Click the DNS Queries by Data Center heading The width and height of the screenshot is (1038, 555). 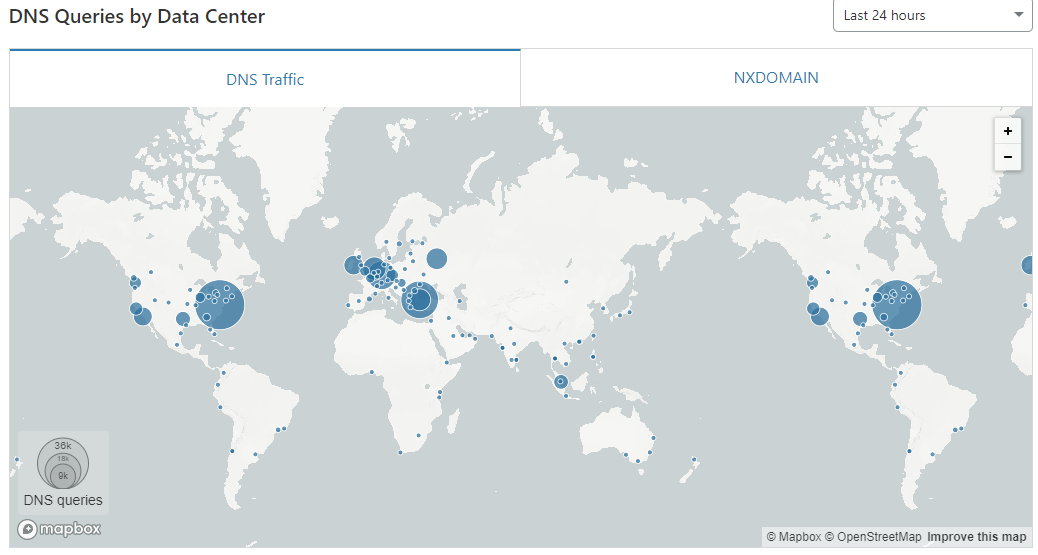click(137, 16)
